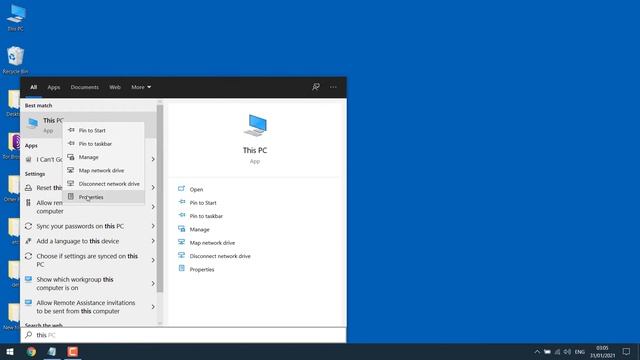Open This PC desktop icon
This screenshot has width=640, height=360.
(x=16, y=18)
